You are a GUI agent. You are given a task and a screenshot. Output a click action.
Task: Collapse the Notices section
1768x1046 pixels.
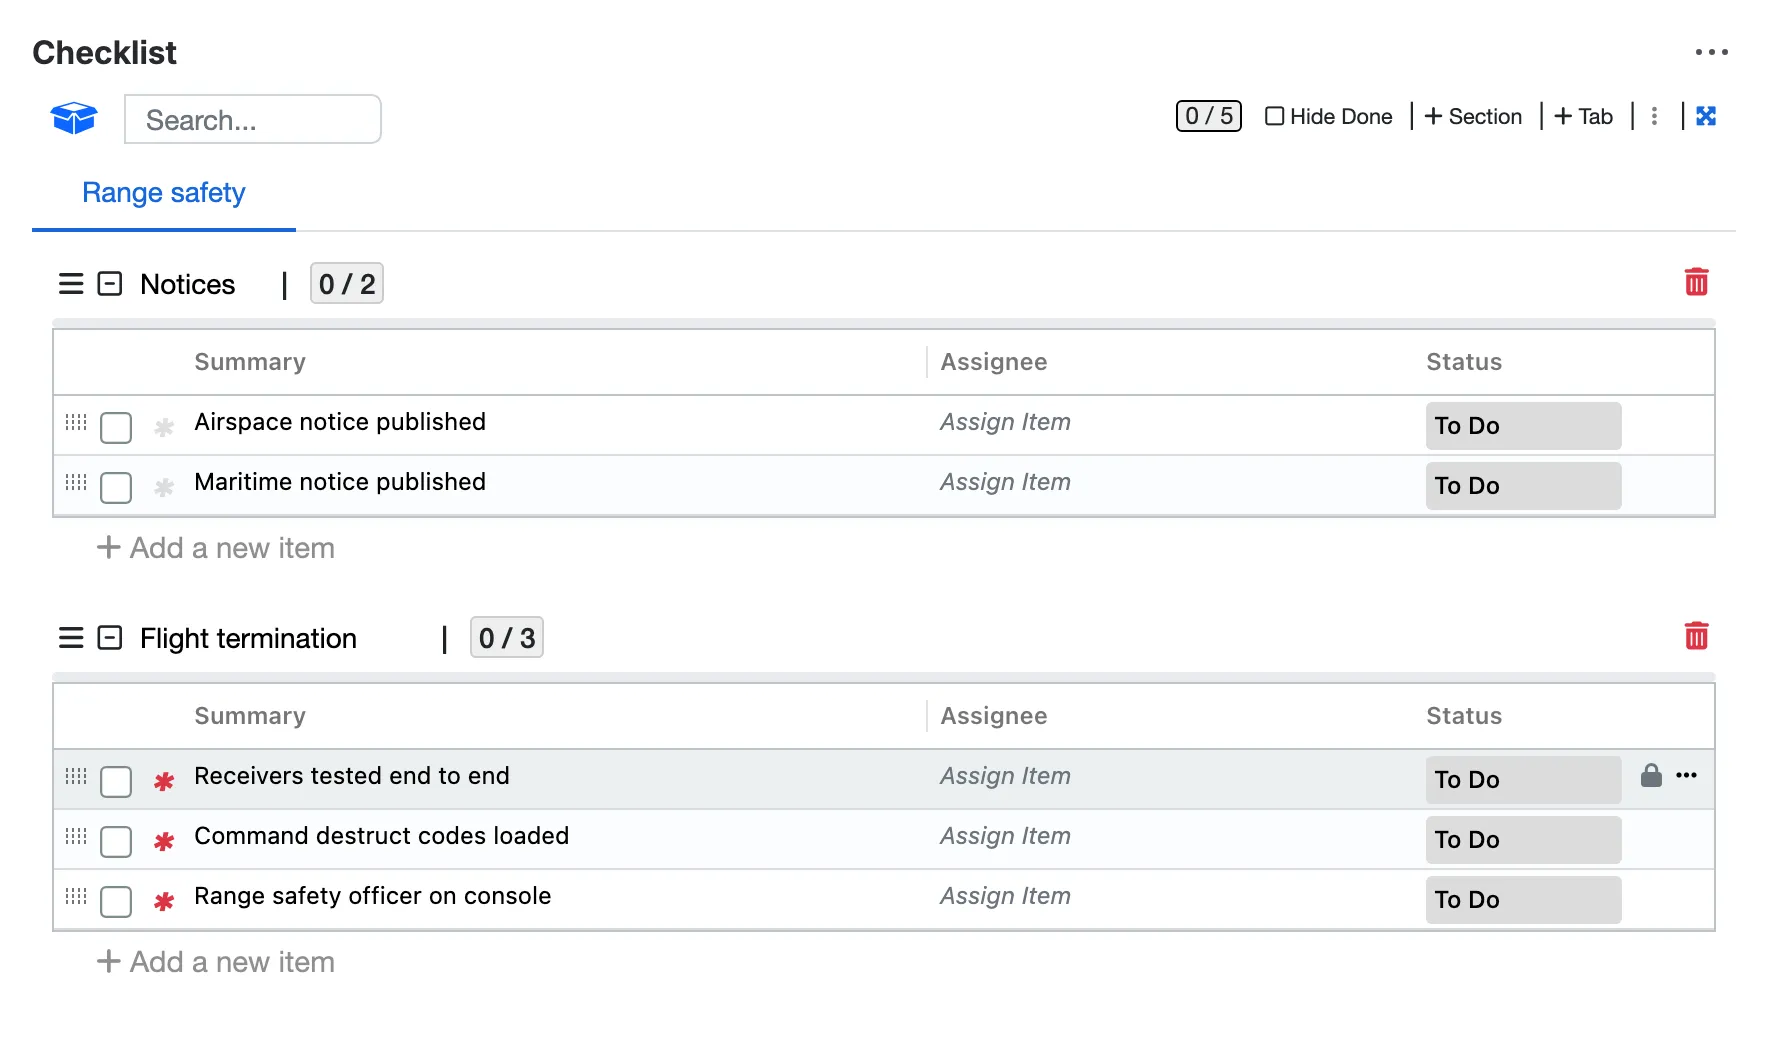click(109, 284)
